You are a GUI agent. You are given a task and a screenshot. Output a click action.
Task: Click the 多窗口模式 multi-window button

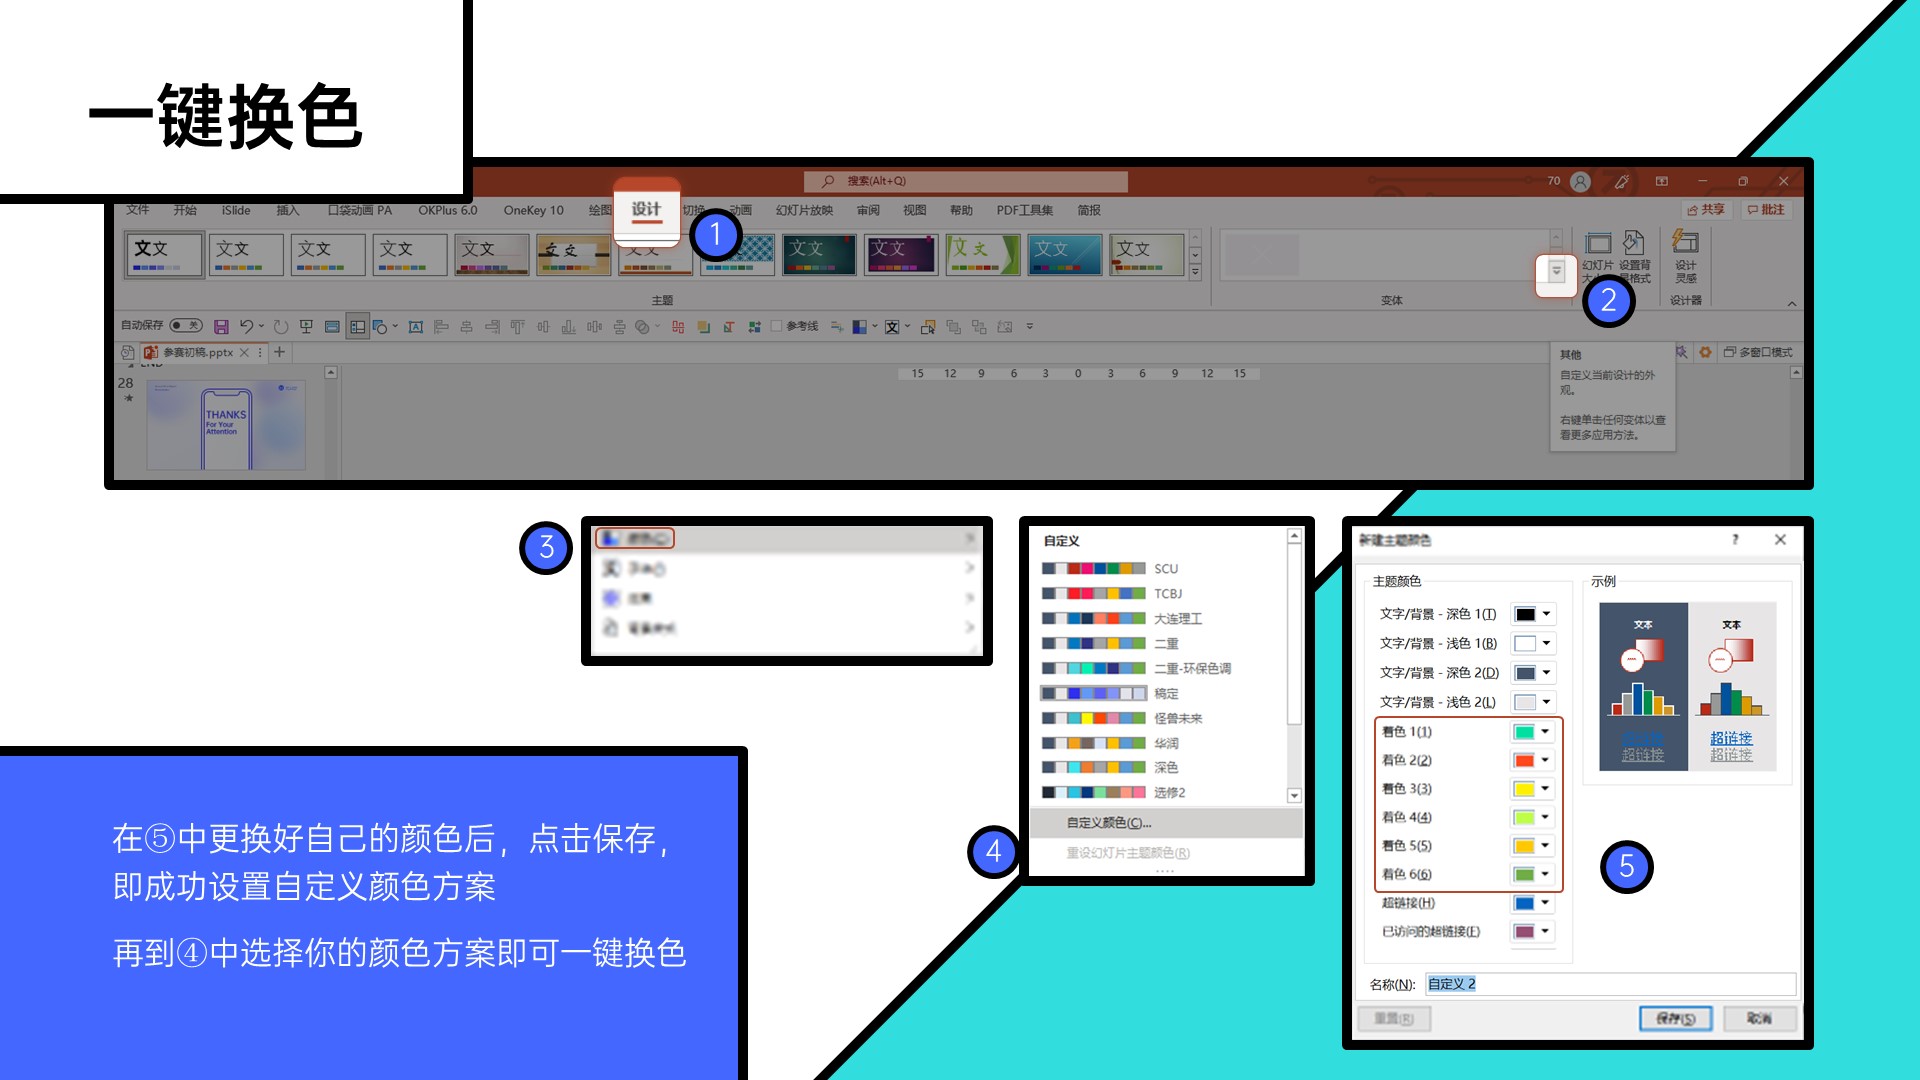pos(1757,352)
